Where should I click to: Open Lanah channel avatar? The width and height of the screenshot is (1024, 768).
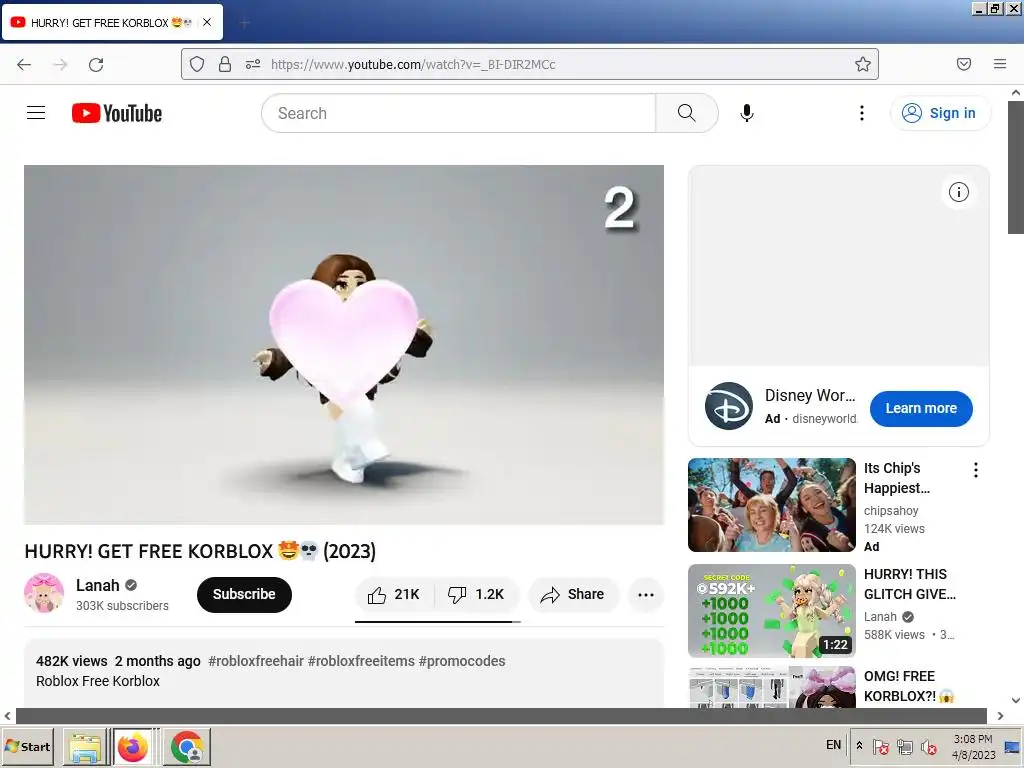pyautogui.click(x=44, y=594)
